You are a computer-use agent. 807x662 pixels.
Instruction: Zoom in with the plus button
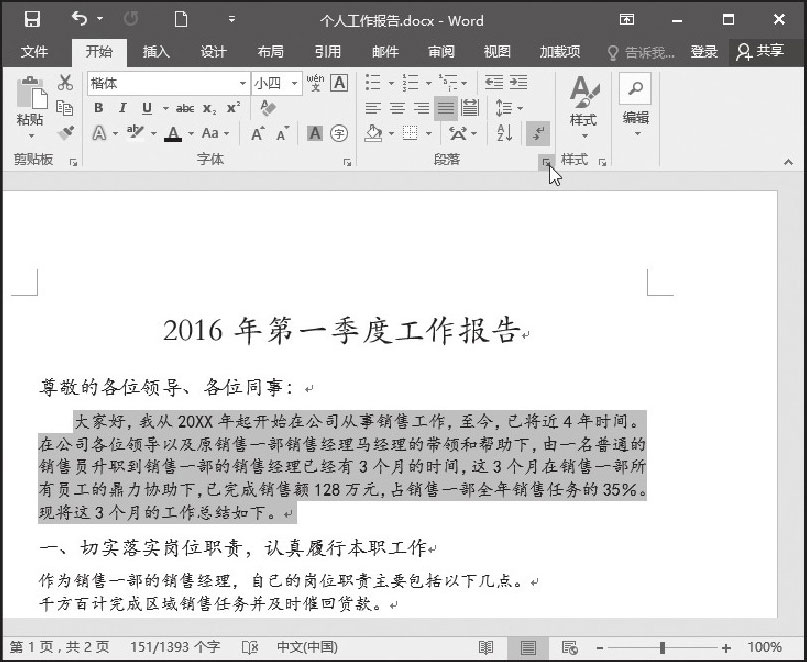(726, 648)
